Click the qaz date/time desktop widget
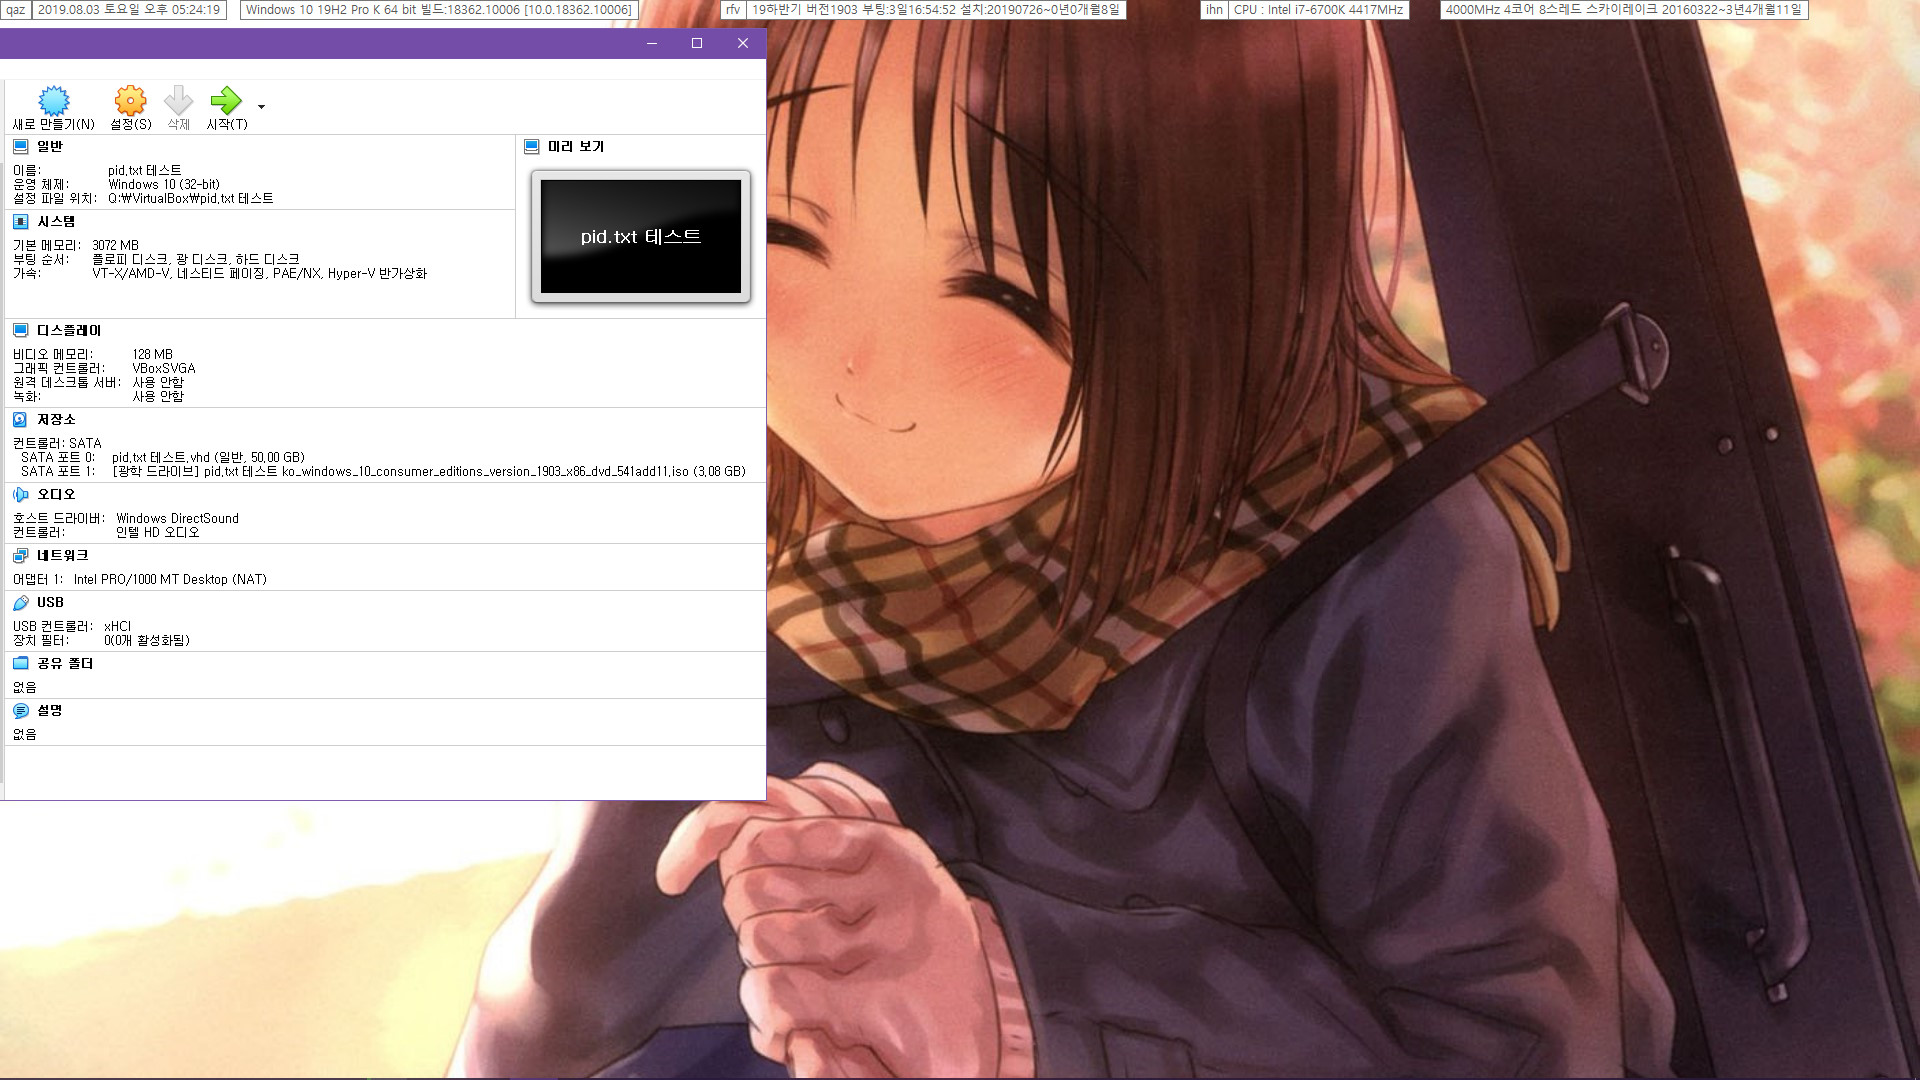Viewport: 1920px width, 1080px height. point(113,10)
